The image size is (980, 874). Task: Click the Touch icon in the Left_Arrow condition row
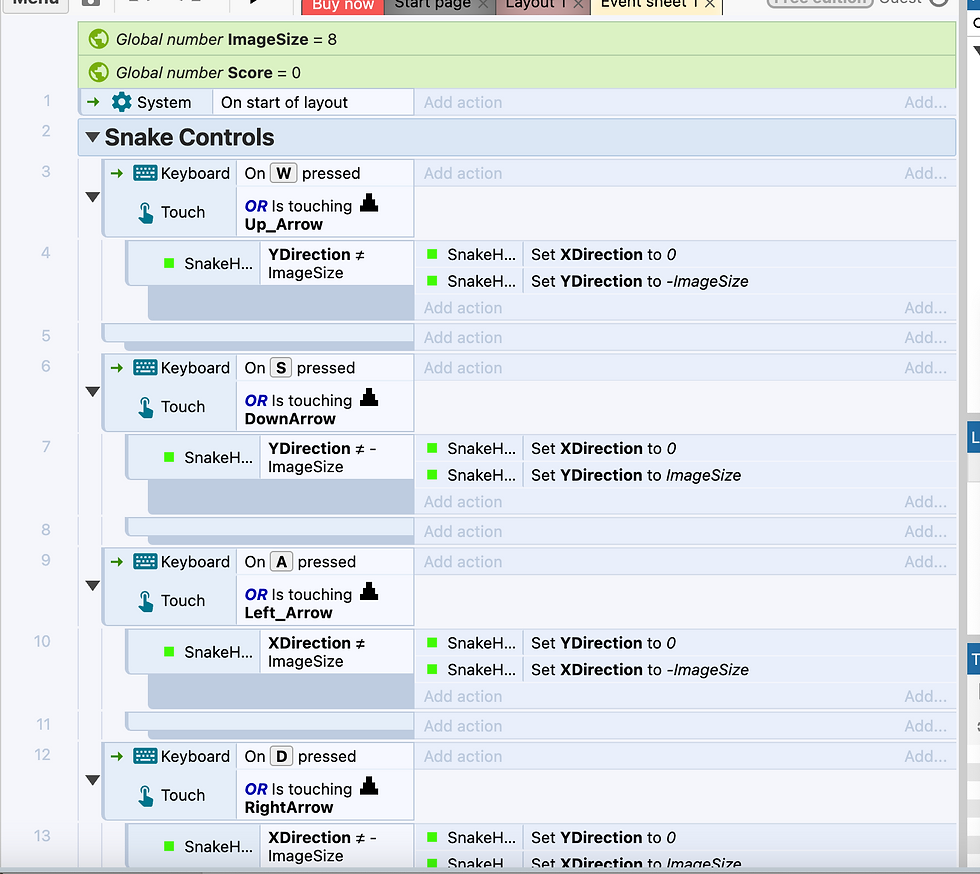[146, 601]
